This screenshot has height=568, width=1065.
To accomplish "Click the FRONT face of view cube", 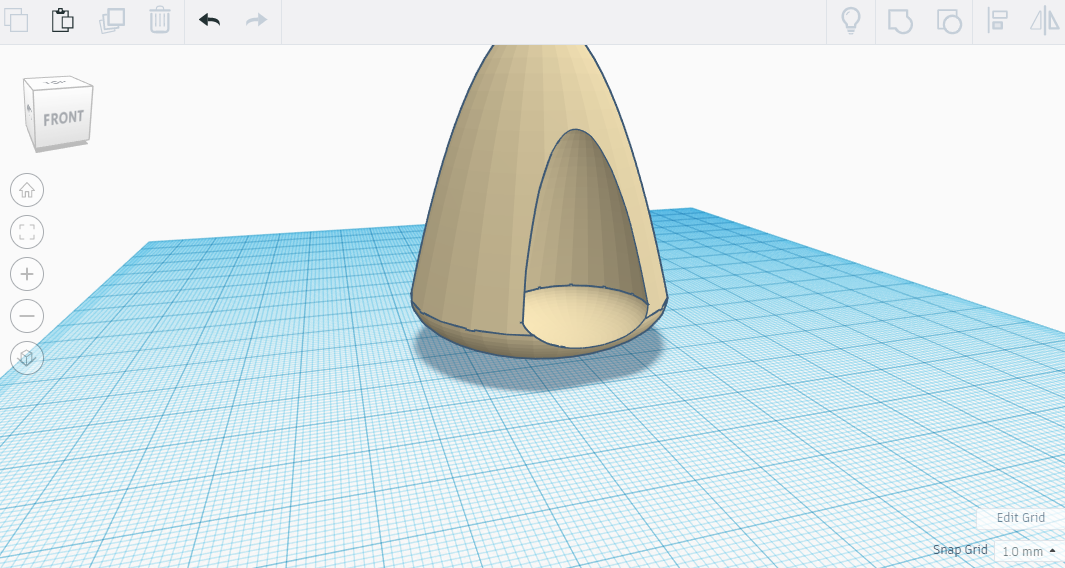I will tap(62, 119).
